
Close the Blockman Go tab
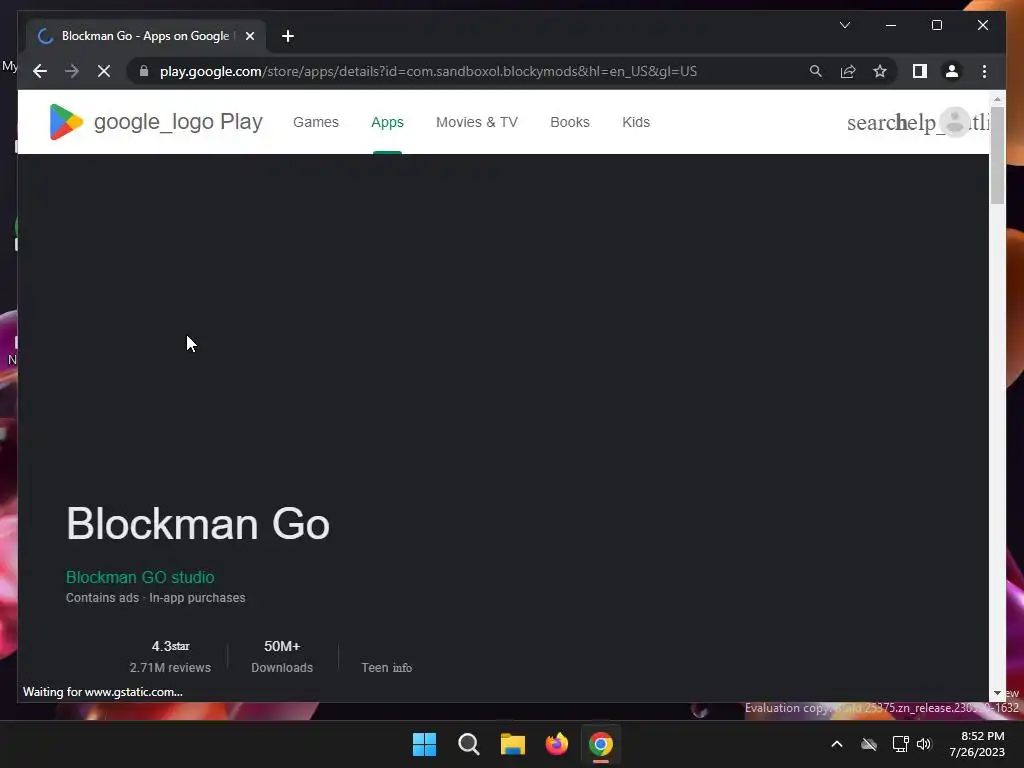(x=249, y=36)
